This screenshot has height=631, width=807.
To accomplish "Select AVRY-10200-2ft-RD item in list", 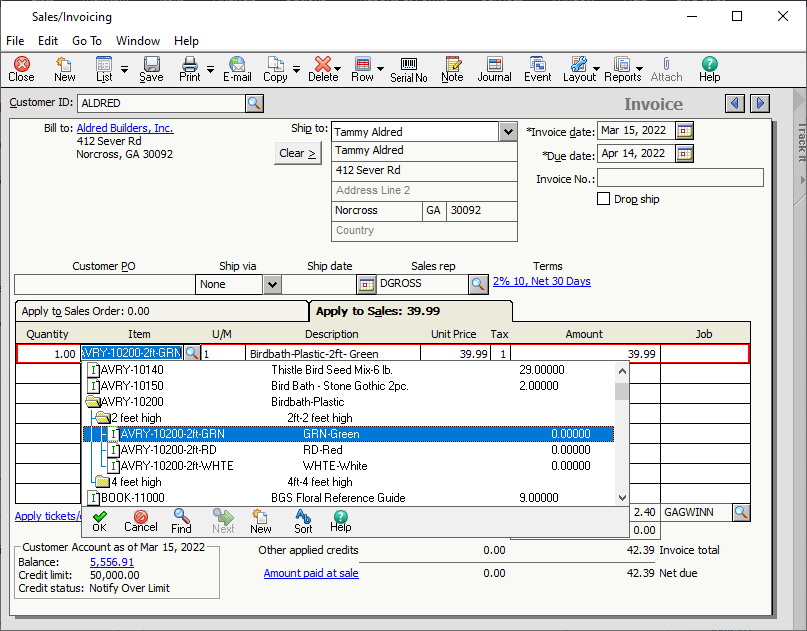I will (x=168, y=450).
